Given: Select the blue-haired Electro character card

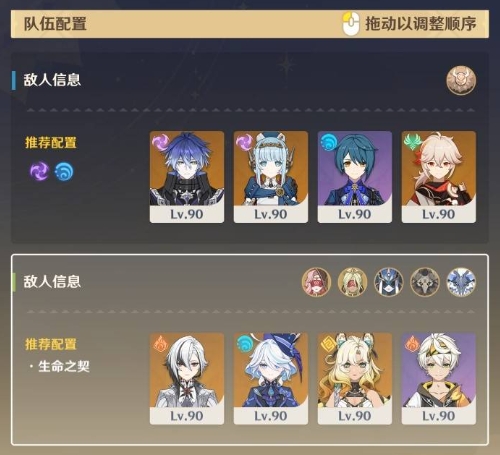Looking at the screenshot, I should pos(187,177).
